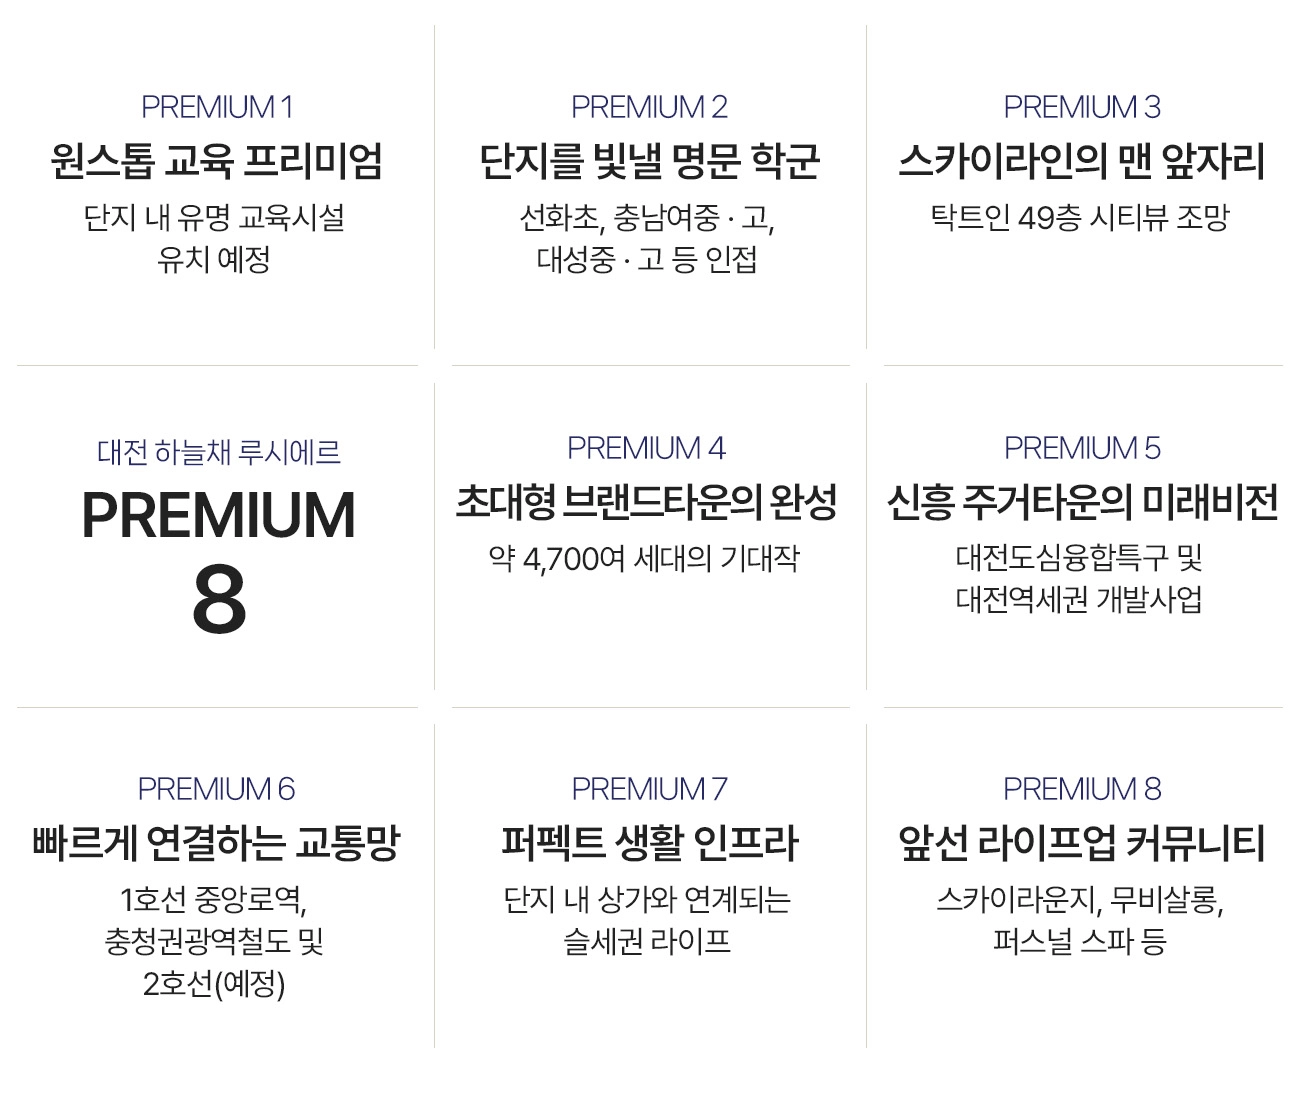
Task: Open the 초대형 브랜드타운의 완성 heading
Action: pyautogui.click(x=647, y=502)
